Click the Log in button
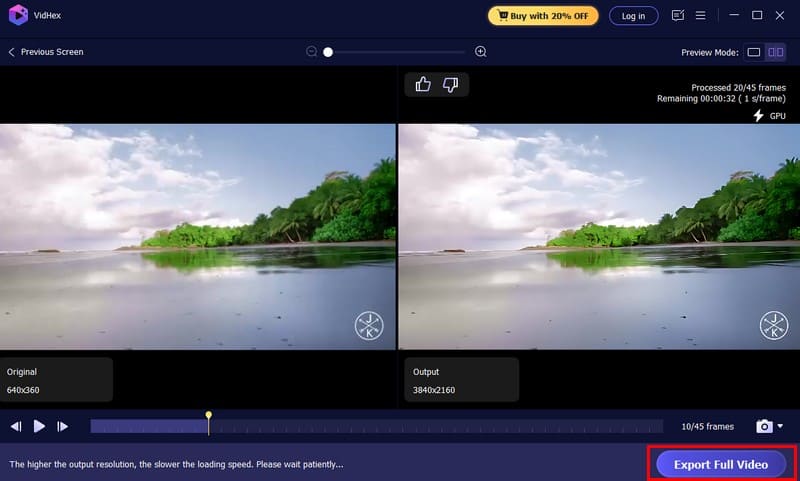This screenshot has width=800, height=481. click(x=633, y=16)
